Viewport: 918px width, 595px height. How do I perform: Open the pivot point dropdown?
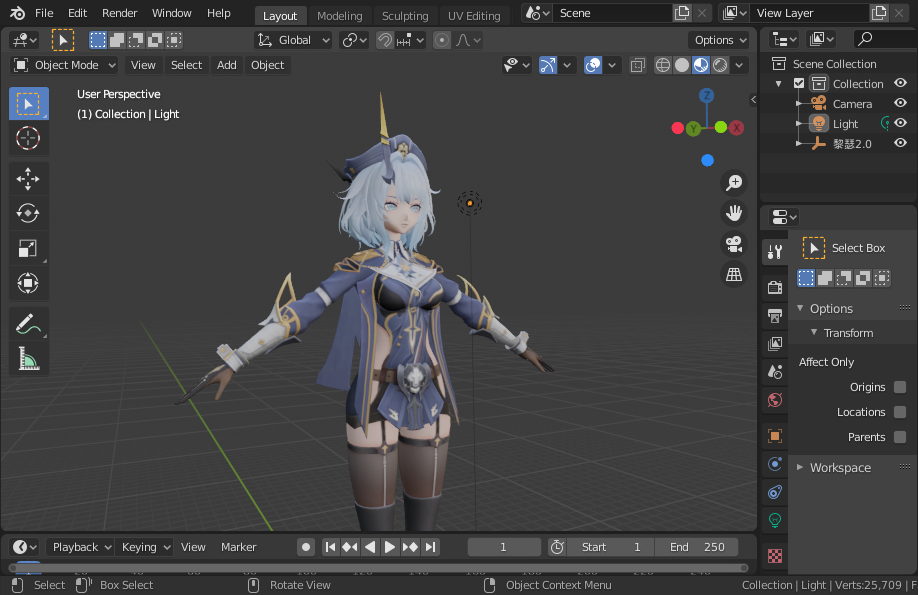tap(354, 40)
